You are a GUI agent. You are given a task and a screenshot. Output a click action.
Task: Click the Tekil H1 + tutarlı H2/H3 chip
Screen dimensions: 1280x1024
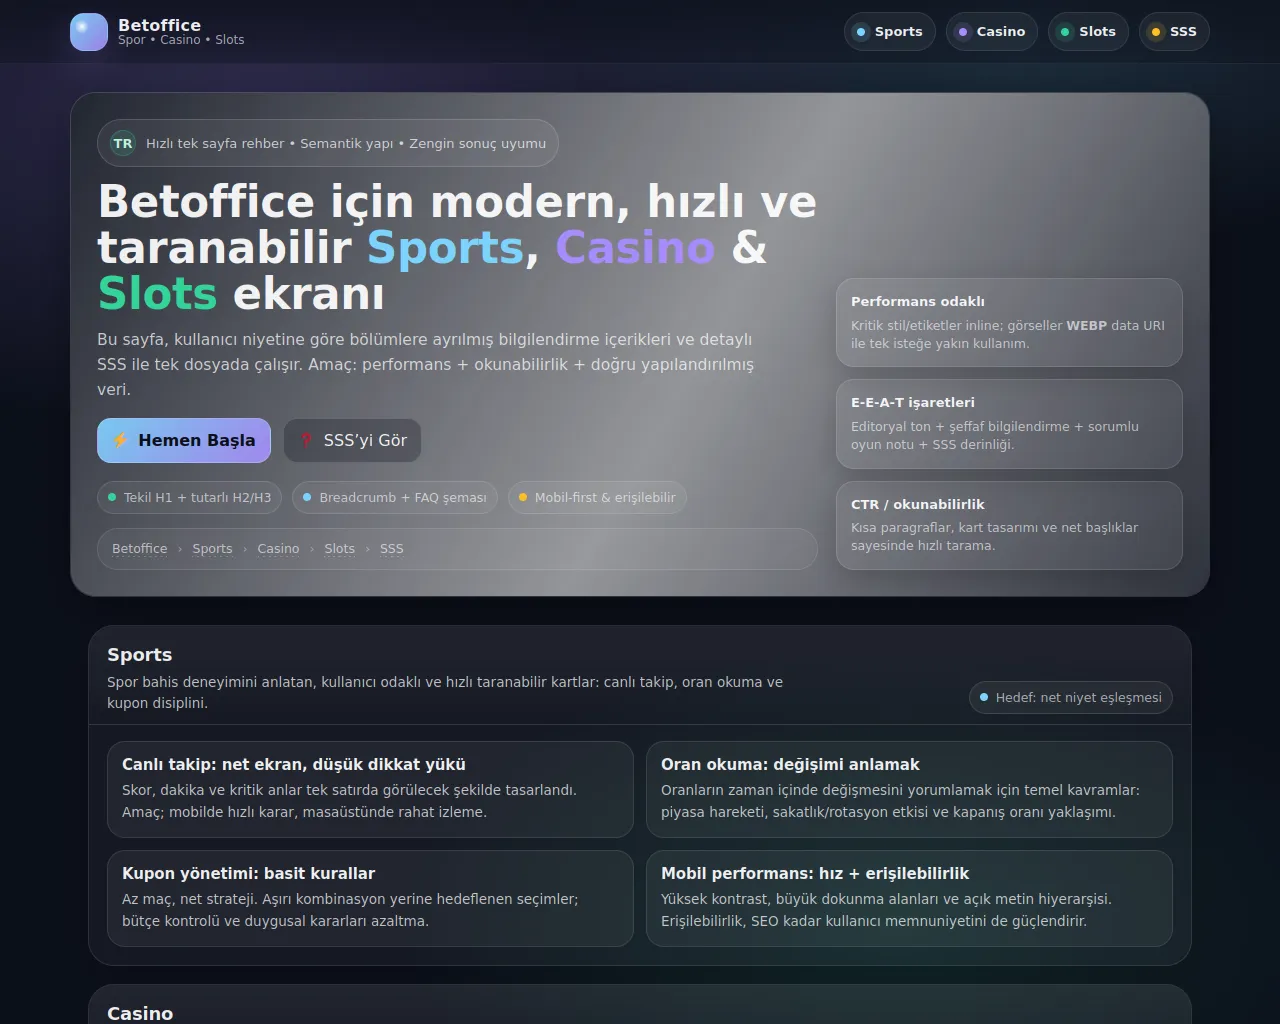[x=189, y=497]
